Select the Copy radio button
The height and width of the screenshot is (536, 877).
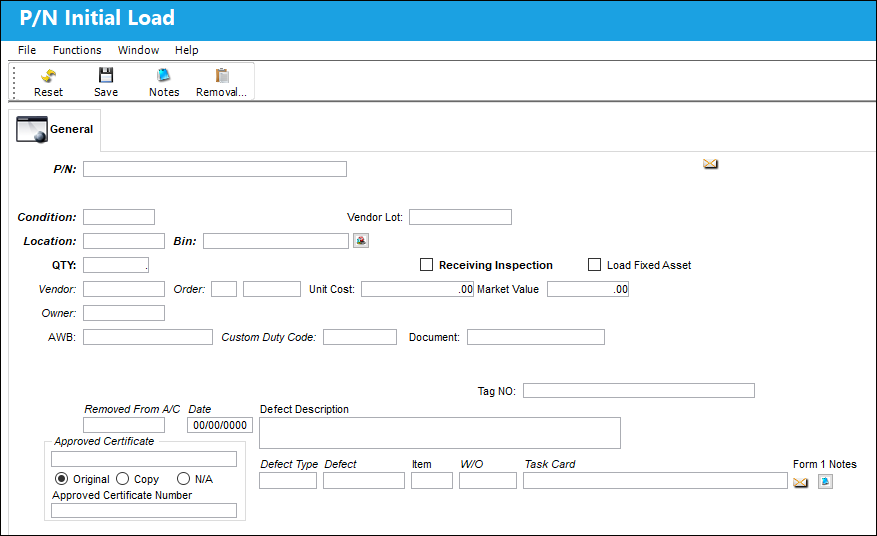(x=122, y=479)
